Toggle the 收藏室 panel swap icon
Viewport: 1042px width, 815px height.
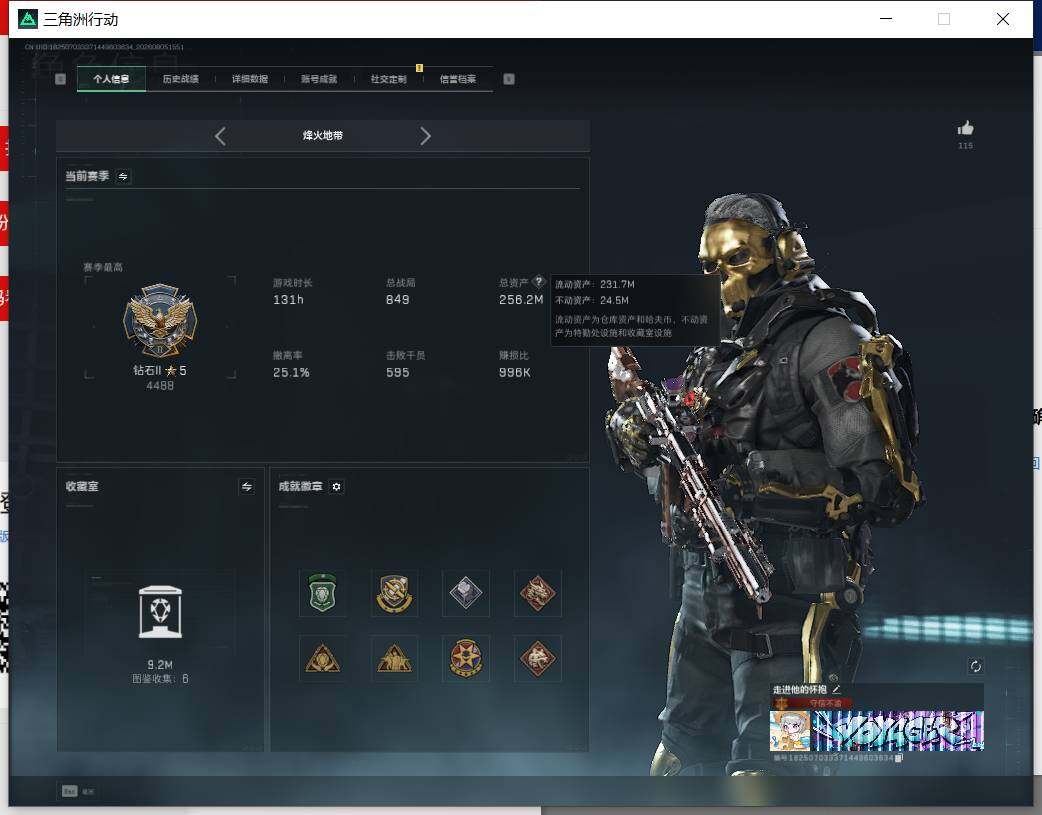(247, 487)
